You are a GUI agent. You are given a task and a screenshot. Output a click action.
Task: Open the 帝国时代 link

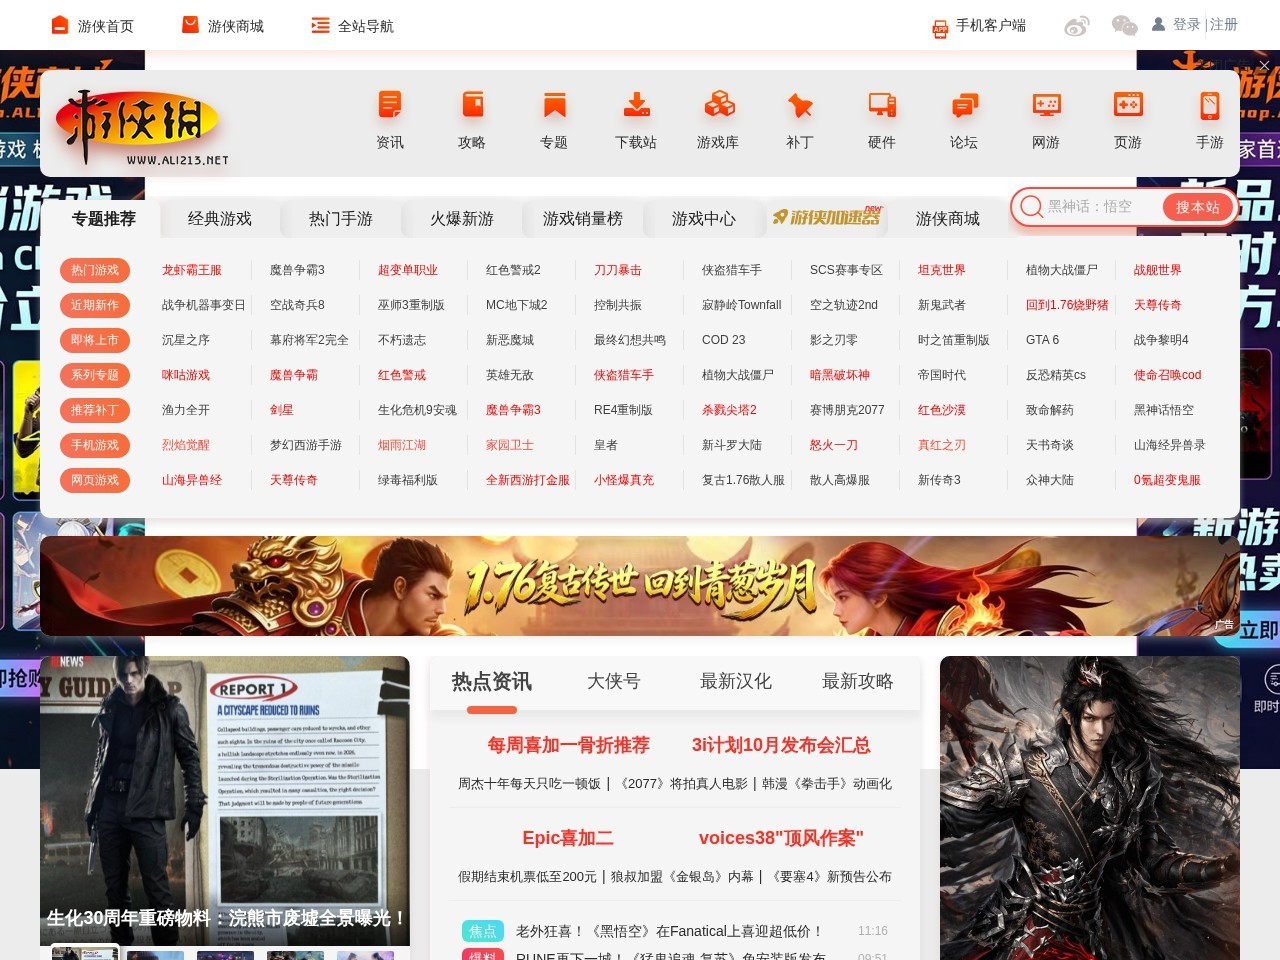point(942,375)
